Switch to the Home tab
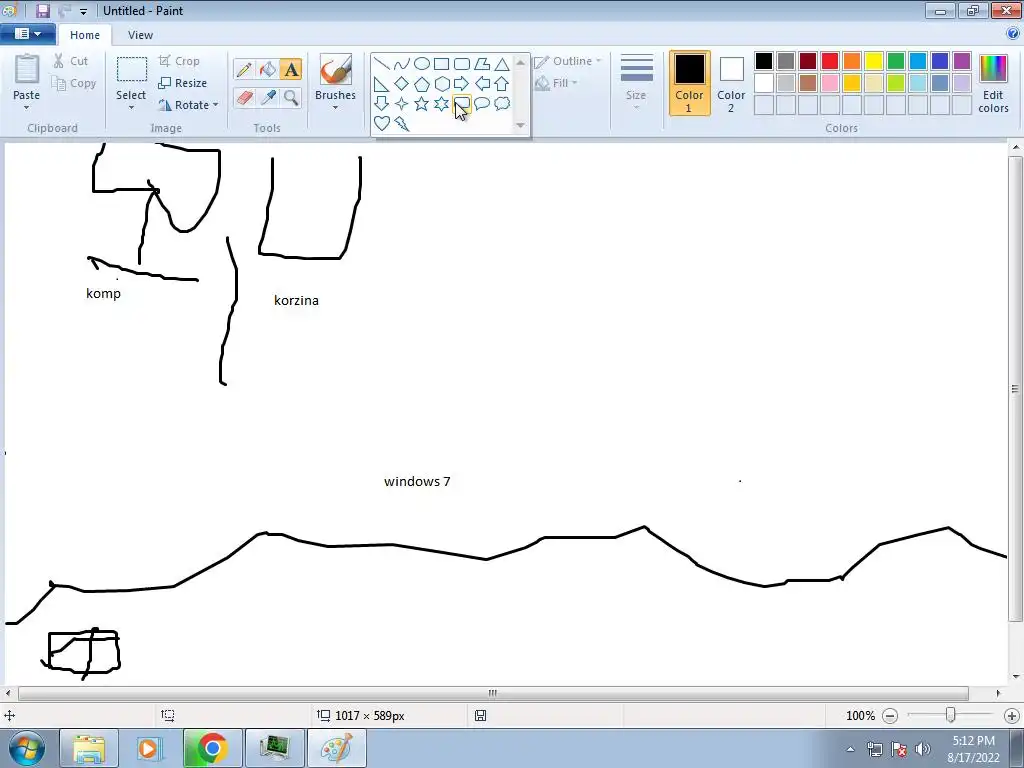Viewport: 1024px width, 768px height. click(x=85, y=35)
